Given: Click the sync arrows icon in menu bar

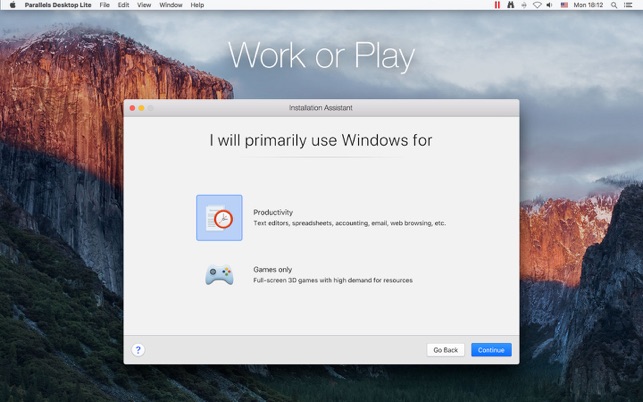Looking at the screenshot, I should point(524,5).
